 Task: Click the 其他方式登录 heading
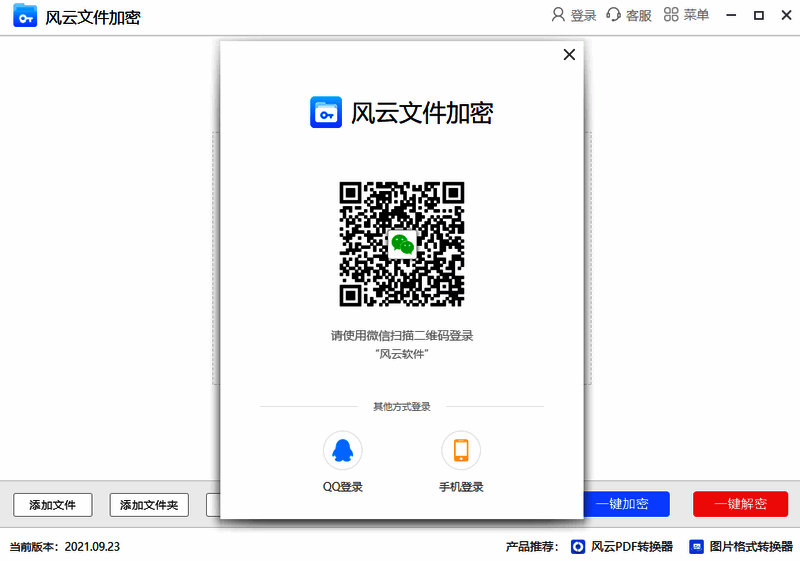(402, 406)
